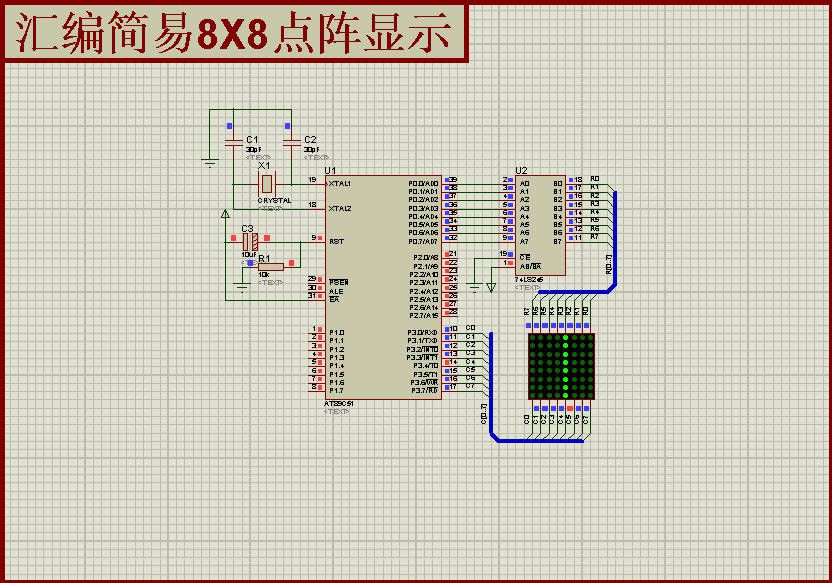
Task: Click the power terminal arrow above C3
Action: click(225, 214)
